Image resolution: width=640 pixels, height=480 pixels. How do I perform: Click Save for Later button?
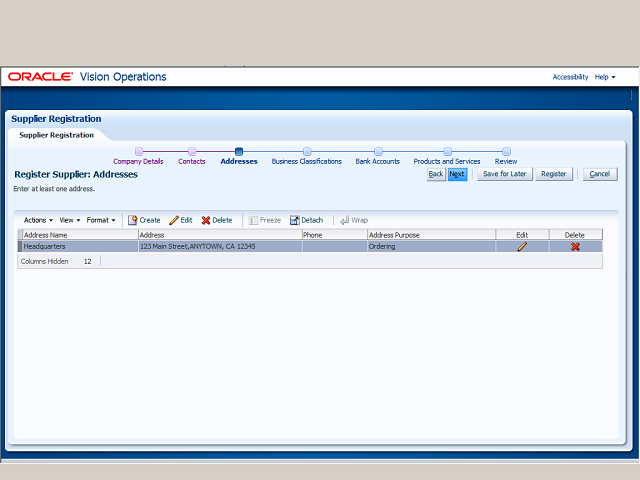[x=504, y=174]
